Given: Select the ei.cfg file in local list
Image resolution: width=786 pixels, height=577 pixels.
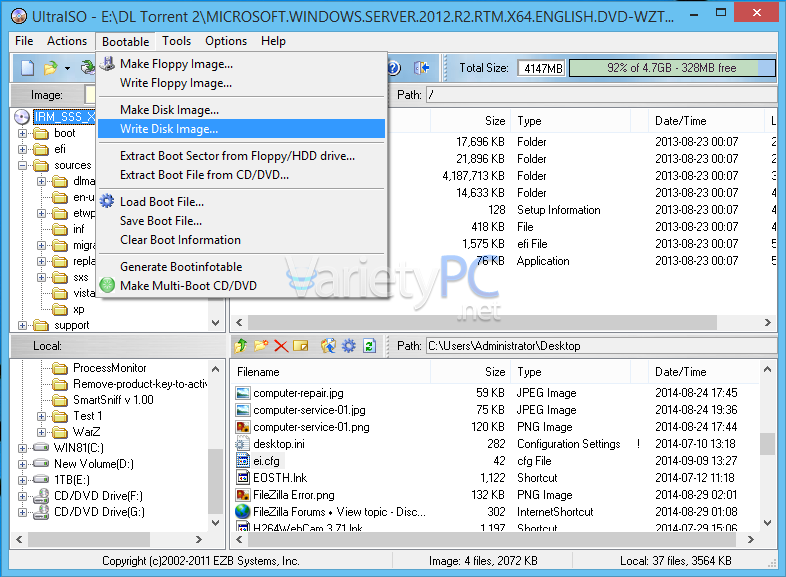Looking at the screenshot, I should point(266,460).
